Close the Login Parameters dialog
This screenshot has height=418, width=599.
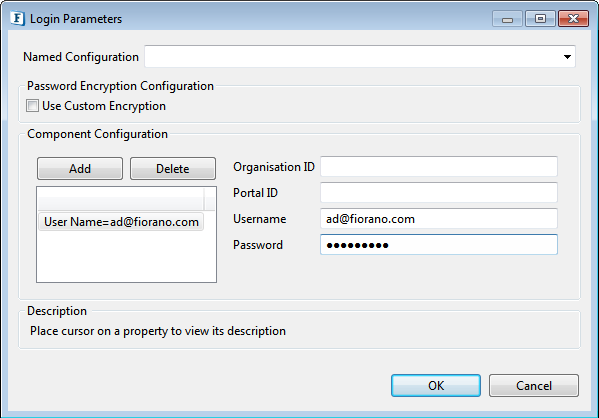(x=573, y=19)
